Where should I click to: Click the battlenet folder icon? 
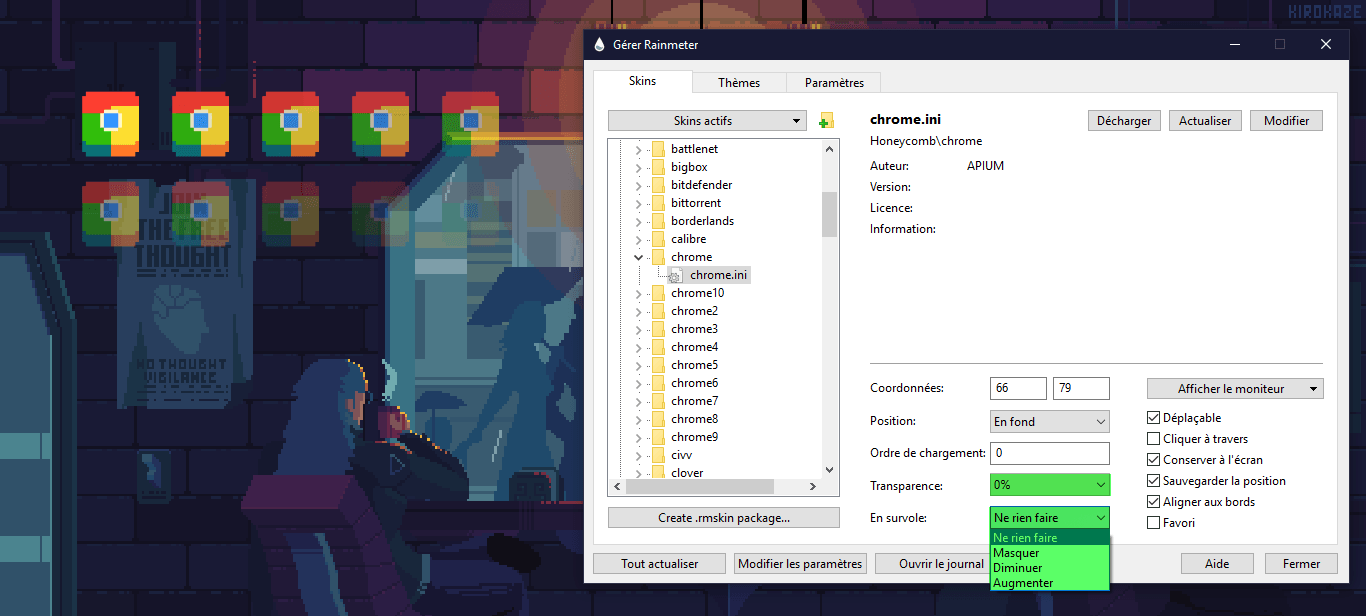tap(657, 149)
